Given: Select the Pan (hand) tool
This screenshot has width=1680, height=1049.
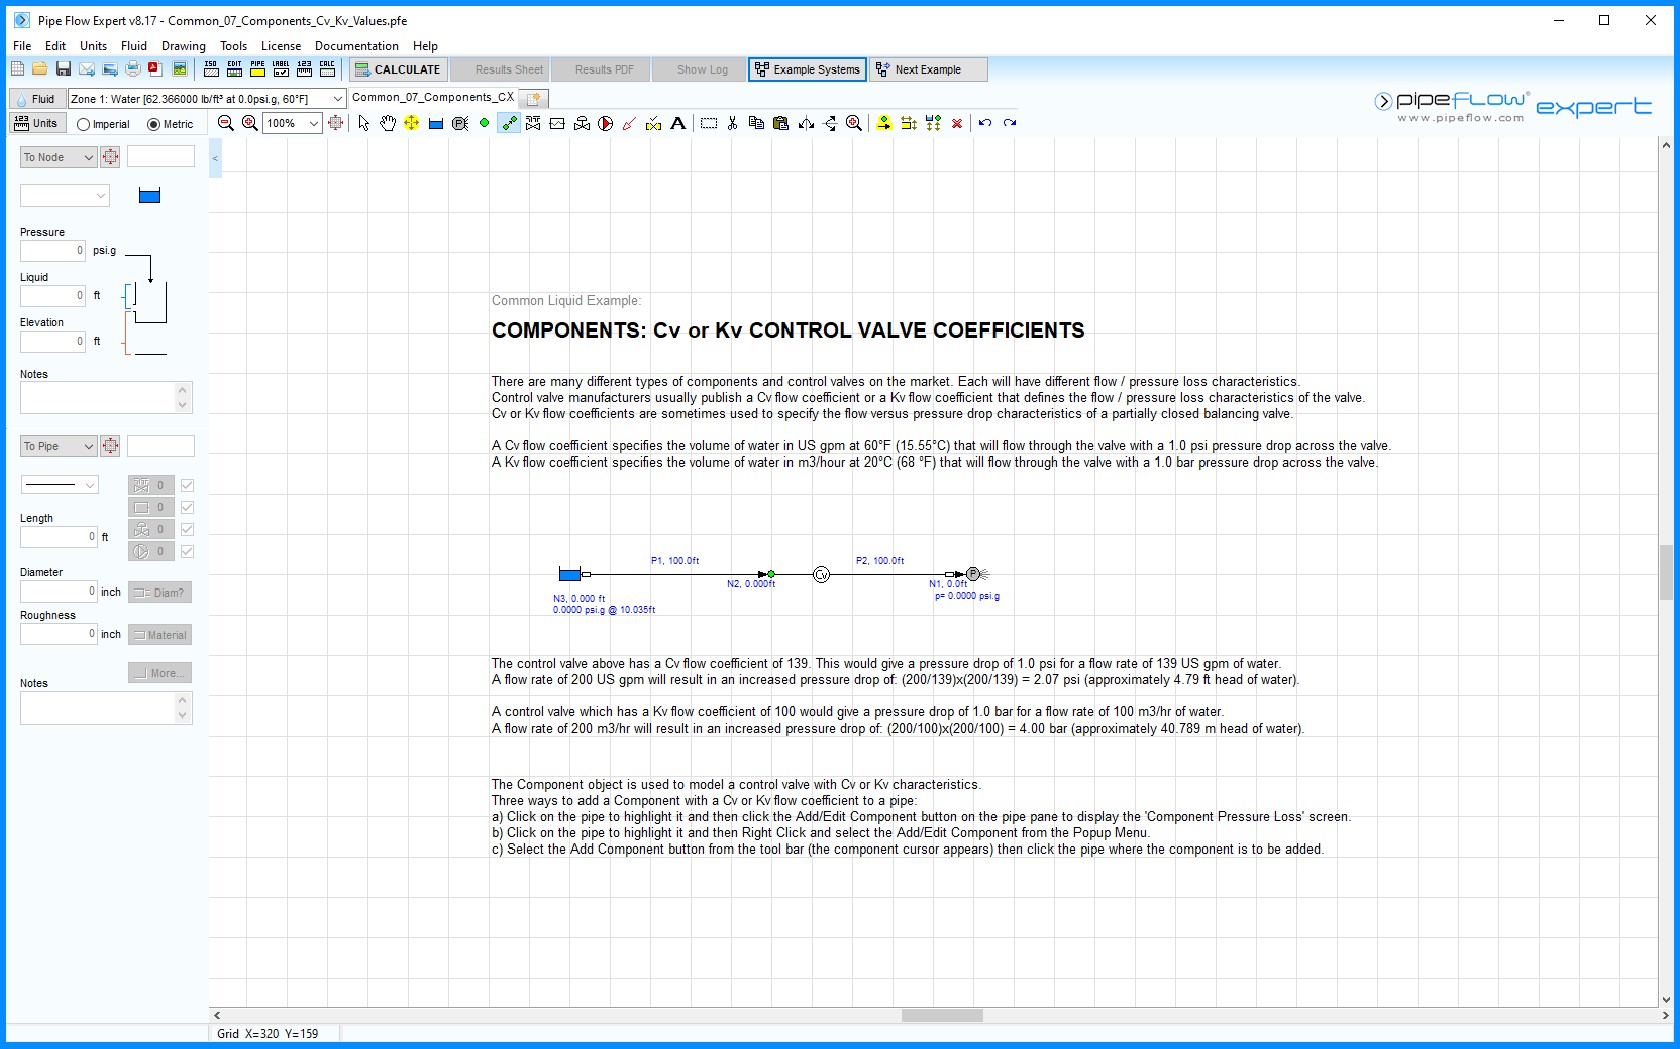Looking at the screenshot, I should (x=389, y=123).
